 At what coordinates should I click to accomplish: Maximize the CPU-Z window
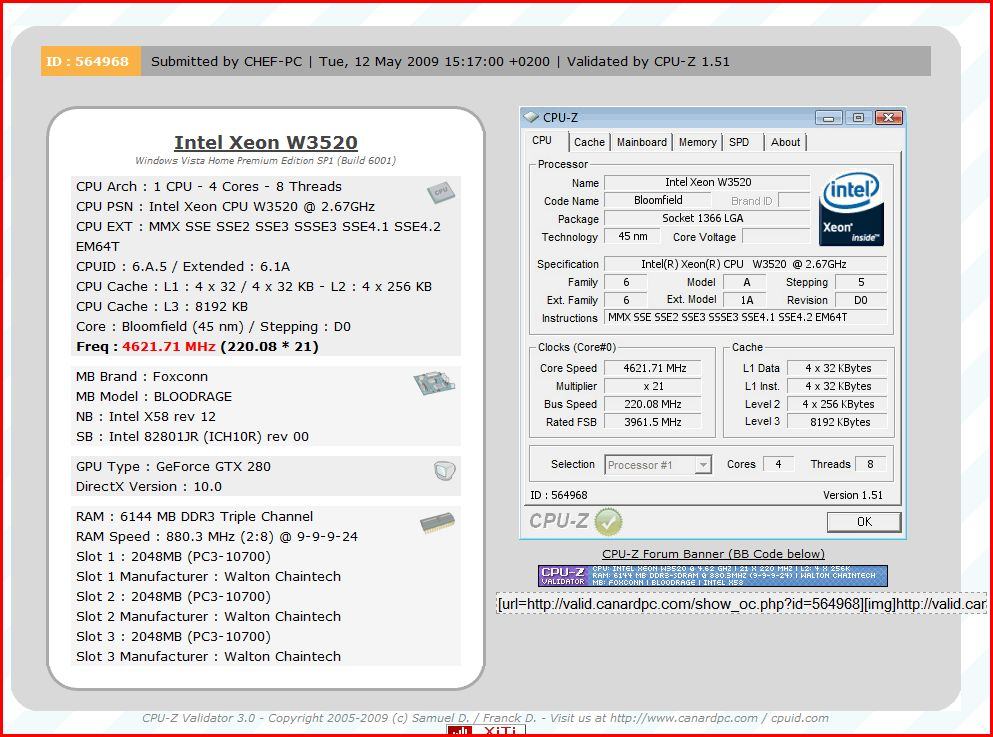coord(858,118)
